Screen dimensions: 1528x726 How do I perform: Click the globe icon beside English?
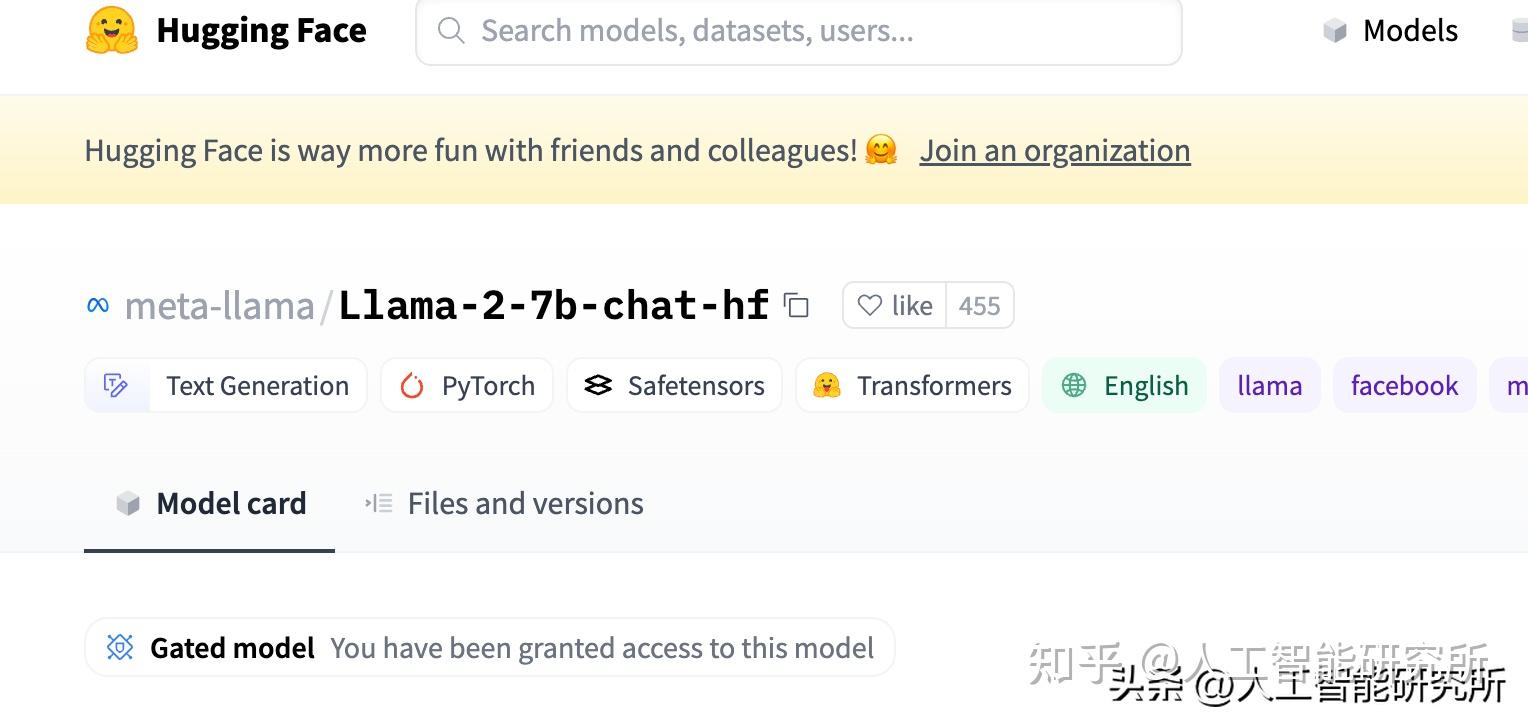1074,386
